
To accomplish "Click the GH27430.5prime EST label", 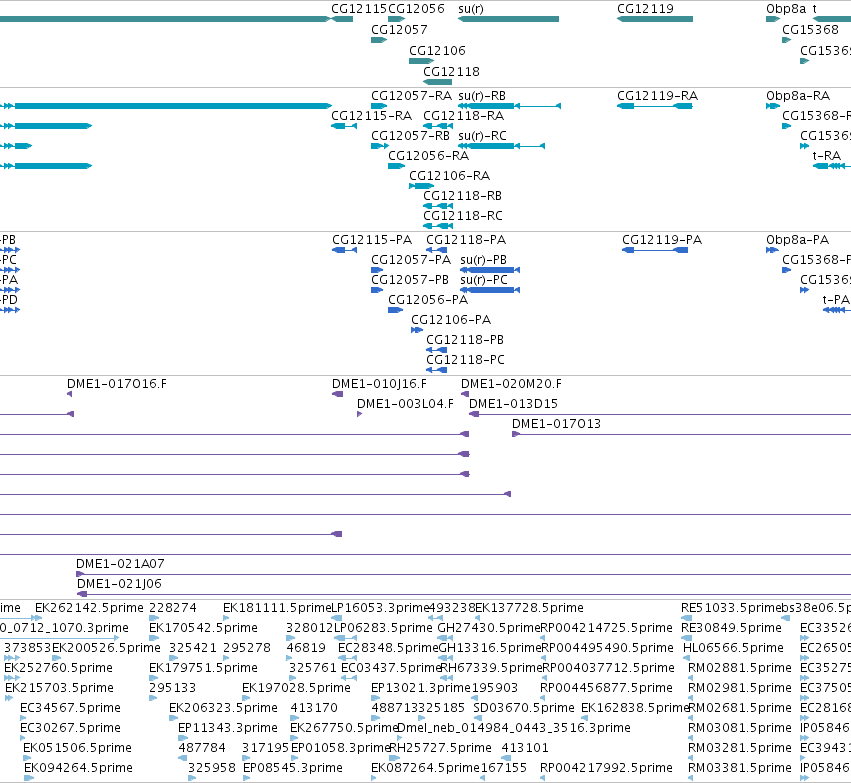I will coord(489,628).
